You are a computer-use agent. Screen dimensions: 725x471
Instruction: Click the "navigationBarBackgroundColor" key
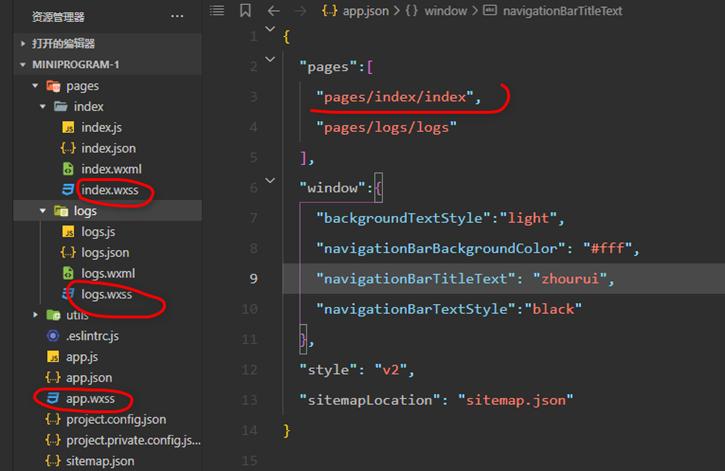tap(441, 249)
